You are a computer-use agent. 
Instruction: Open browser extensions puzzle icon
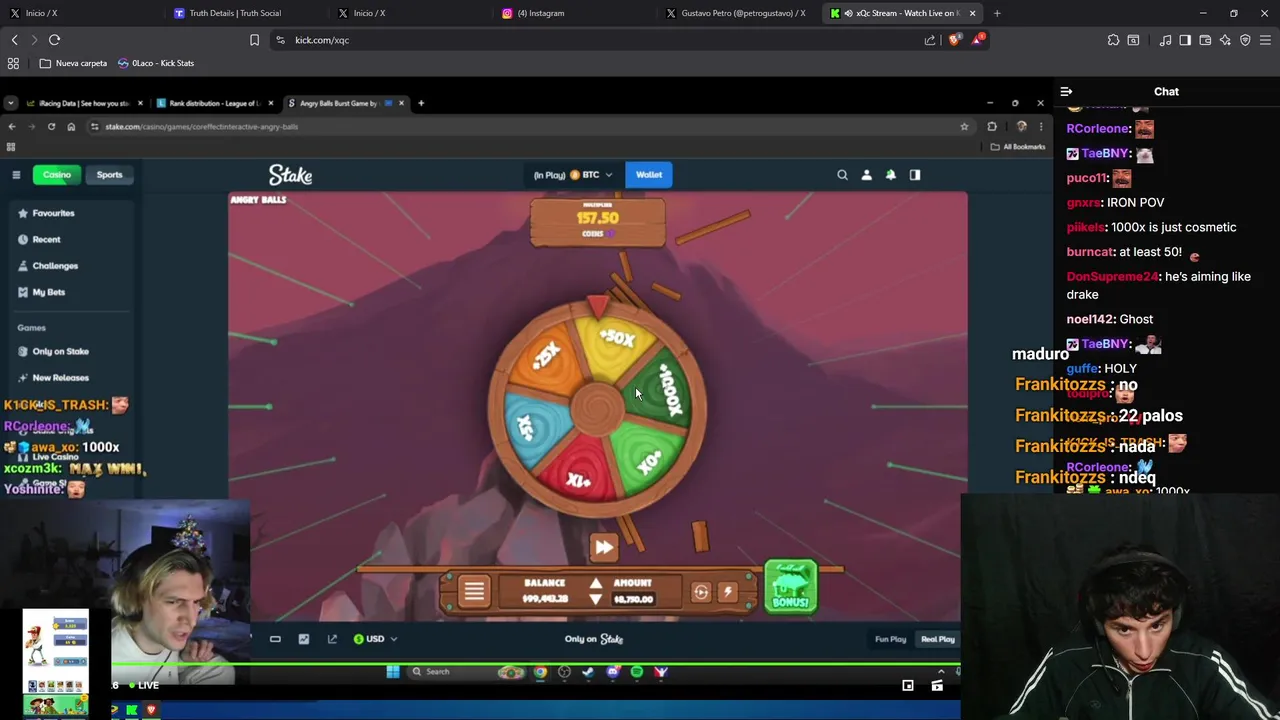(1113, 40)
